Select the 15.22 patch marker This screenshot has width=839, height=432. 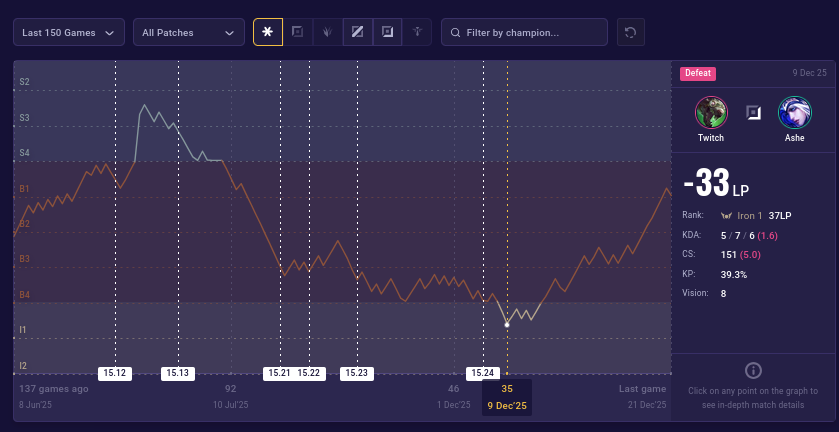[309, 373]
